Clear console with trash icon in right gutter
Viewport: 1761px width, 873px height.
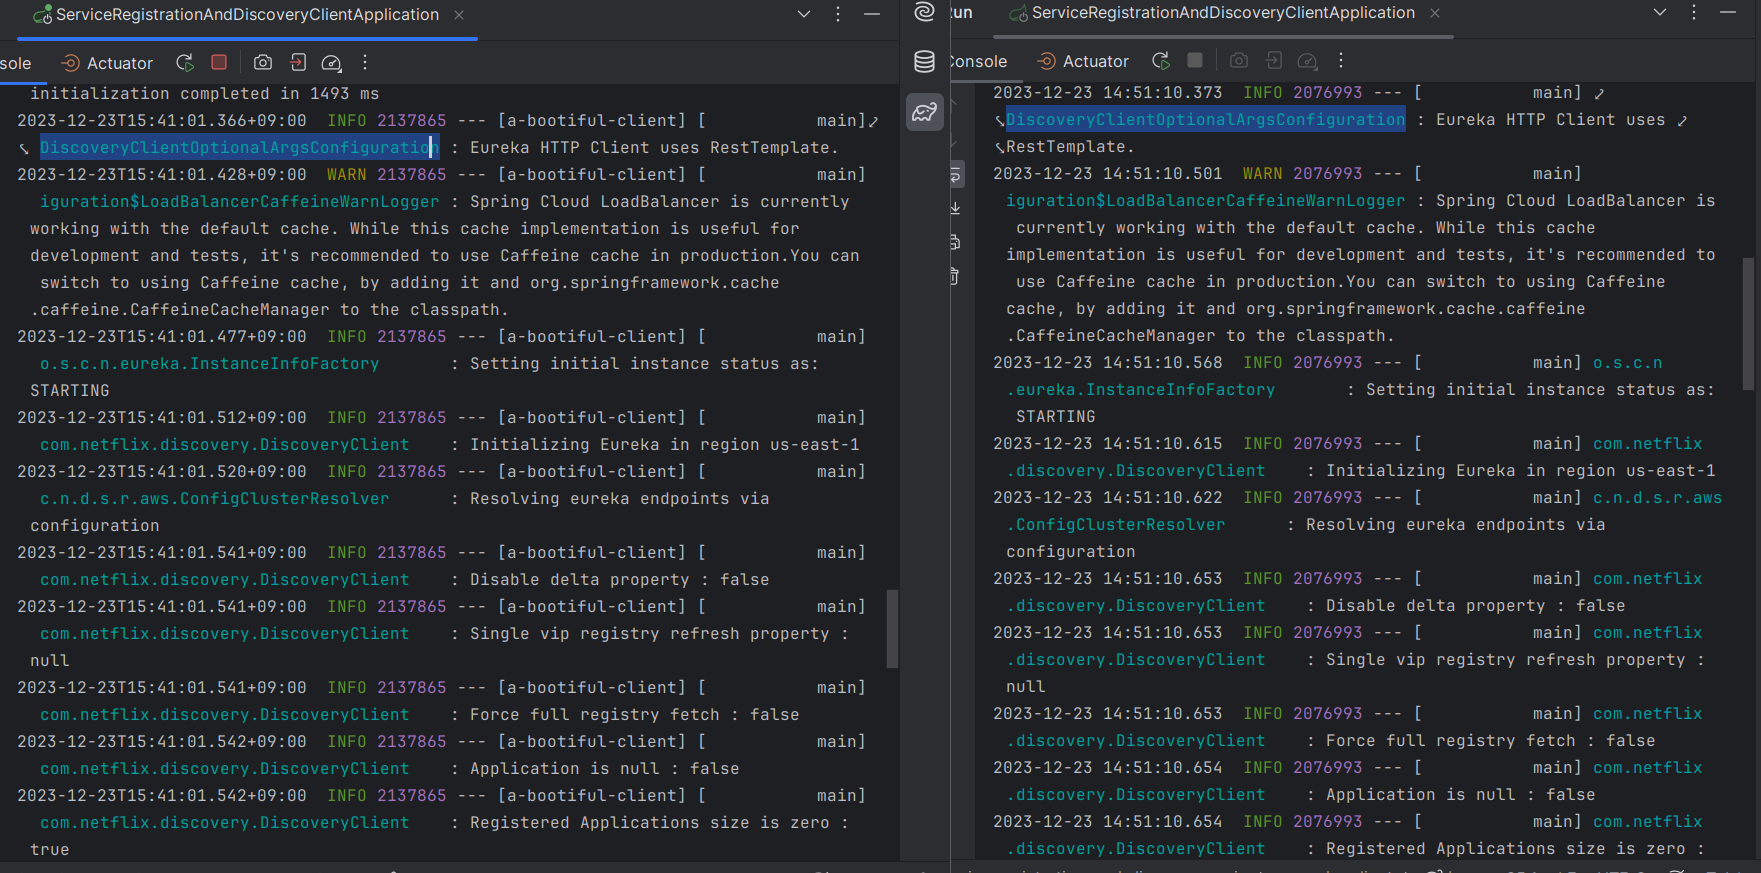click(x=956, y=275)
